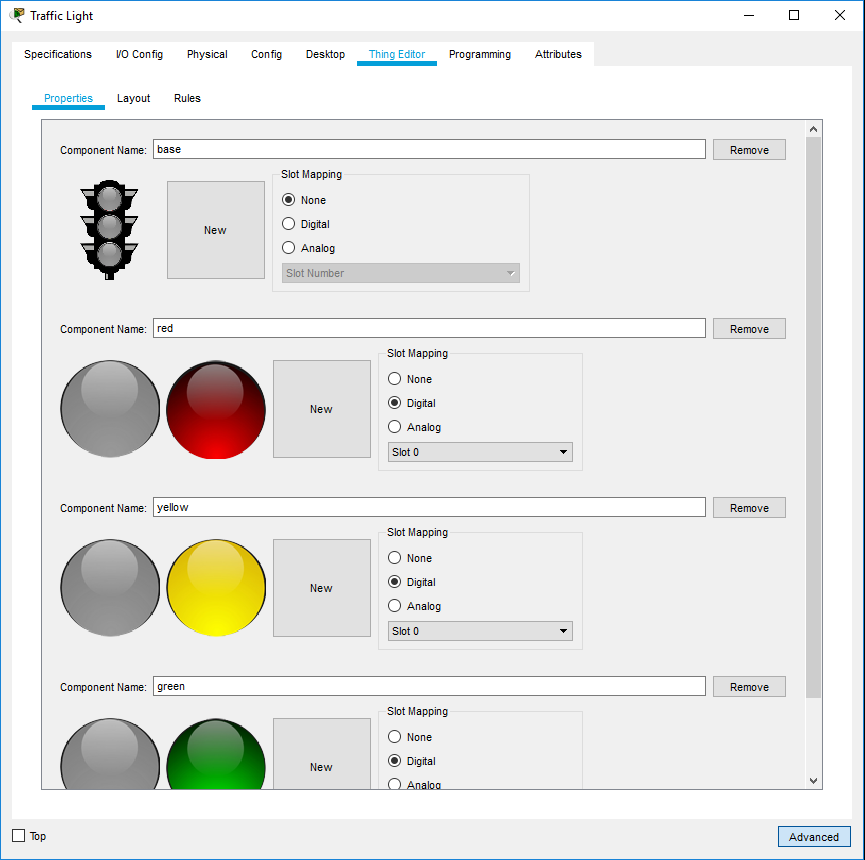The image size is (865, 860).
Task: Open the Slot Number dropdown for base
Action: click(401, 273)
